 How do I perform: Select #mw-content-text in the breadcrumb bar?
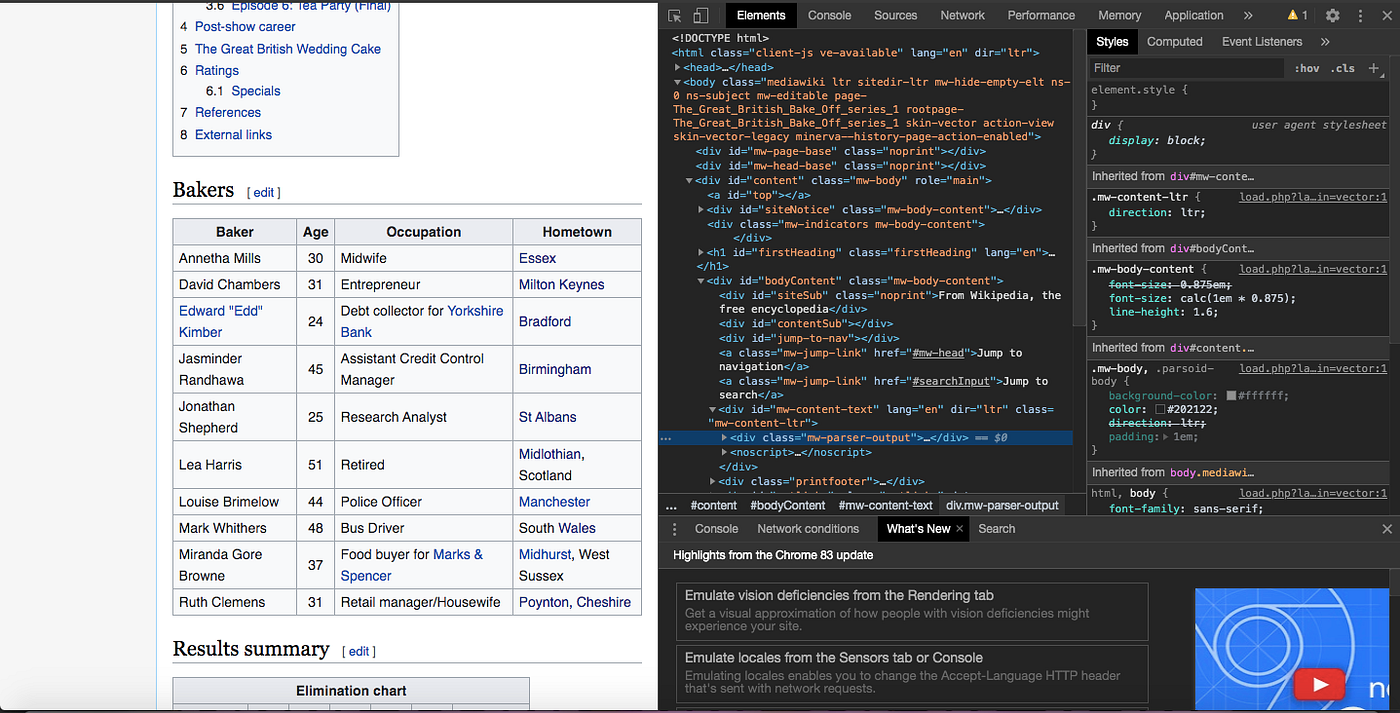(x=885, y=506)
